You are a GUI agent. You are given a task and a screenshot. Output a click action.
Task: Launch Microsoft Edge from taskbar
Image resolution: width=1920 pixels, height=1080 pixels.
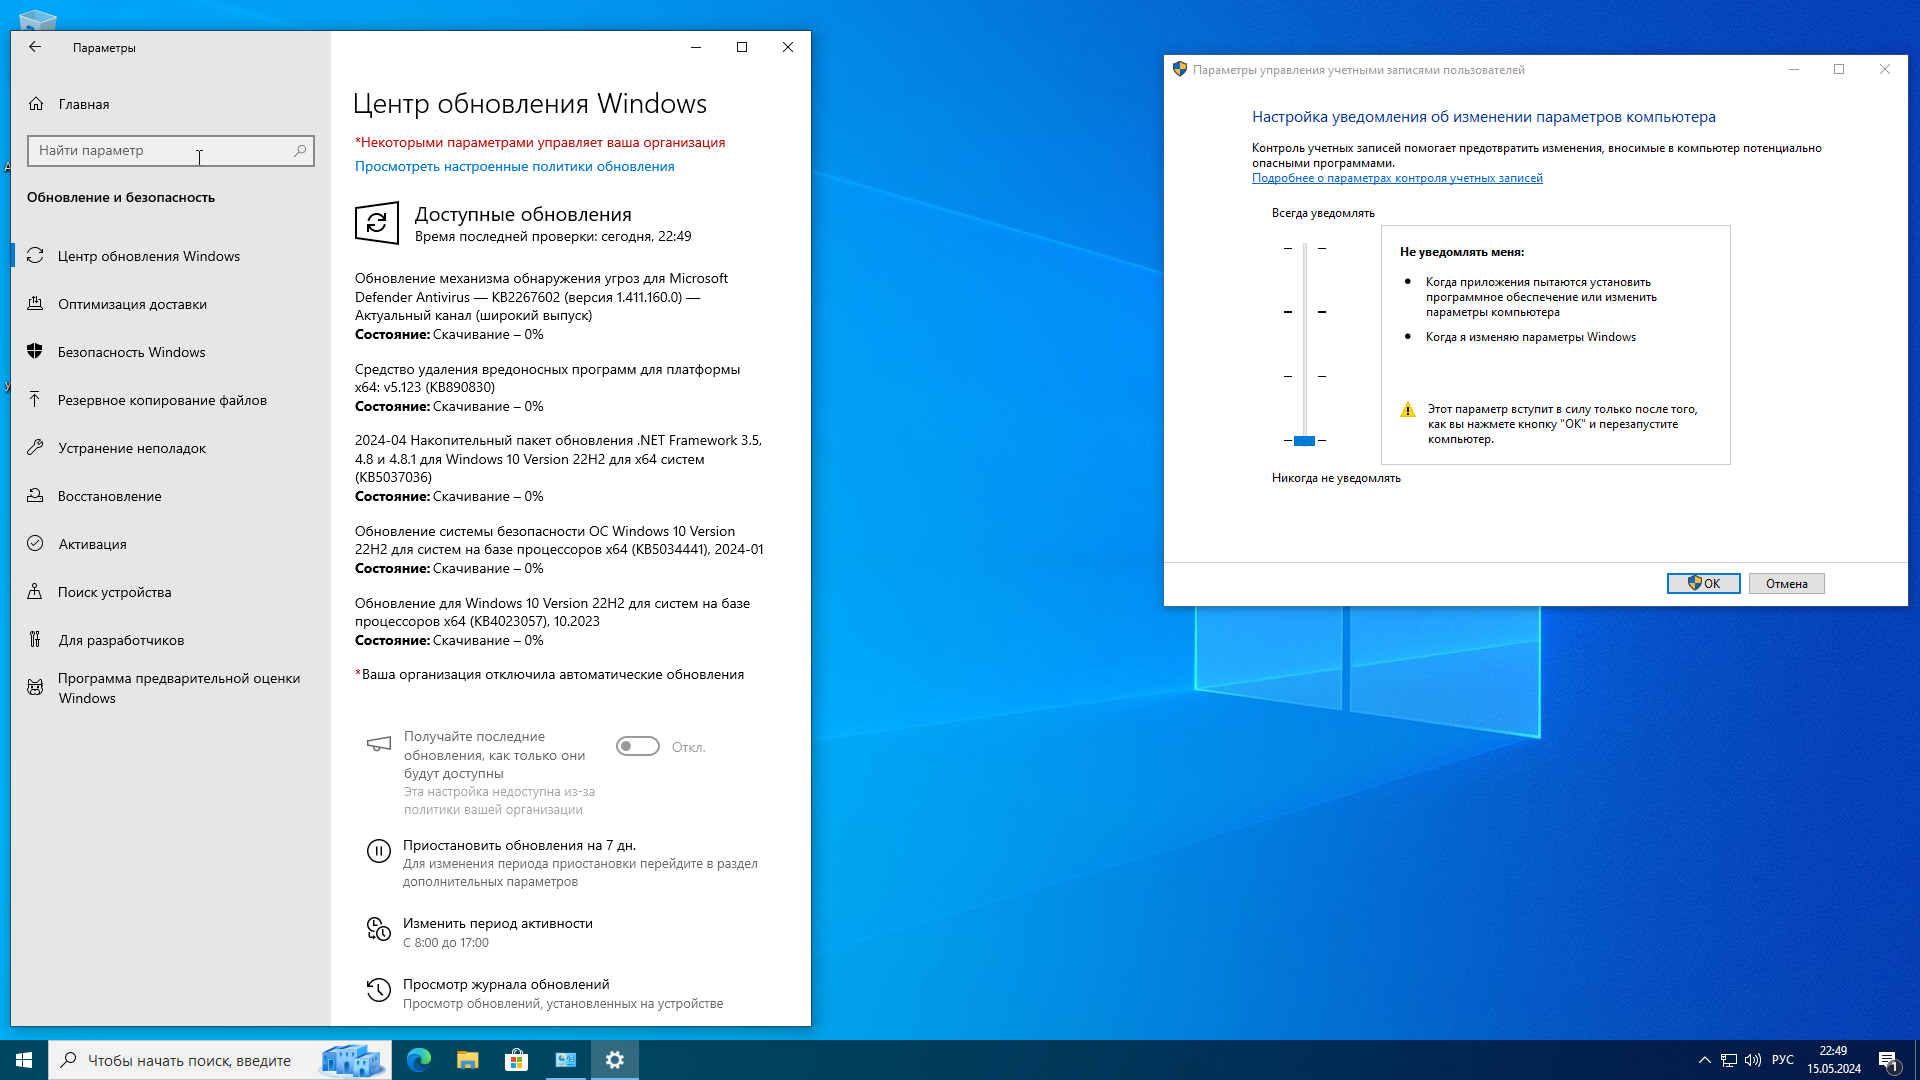(x=419, y=1060)
